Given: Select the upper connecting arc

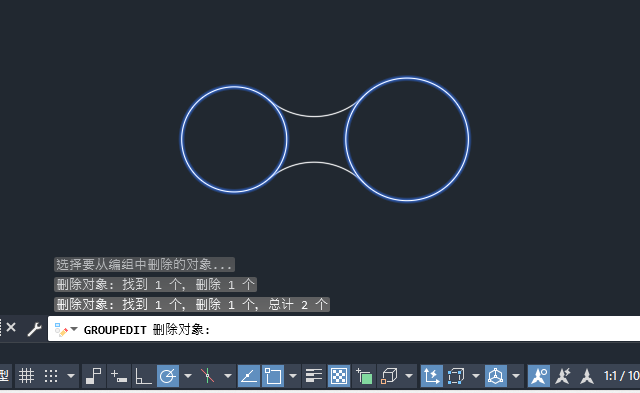Looking at the screenshot, I should (x=314, y=116).
